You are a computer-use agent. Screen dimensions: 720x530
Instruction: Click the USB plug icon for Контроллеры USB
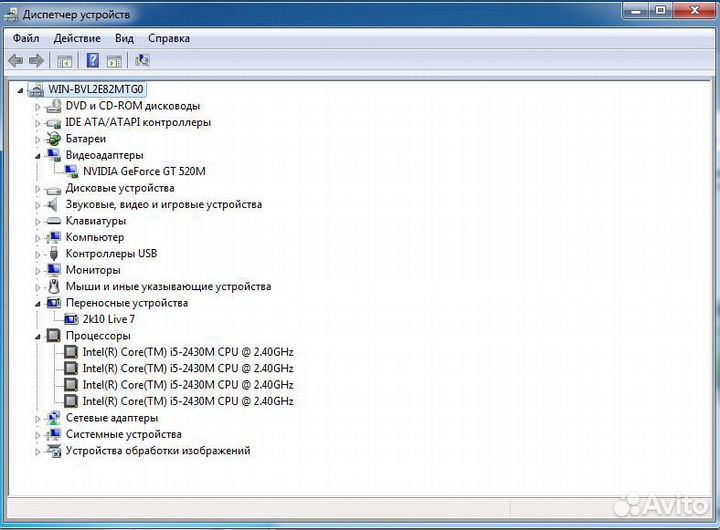click(54, 254)
